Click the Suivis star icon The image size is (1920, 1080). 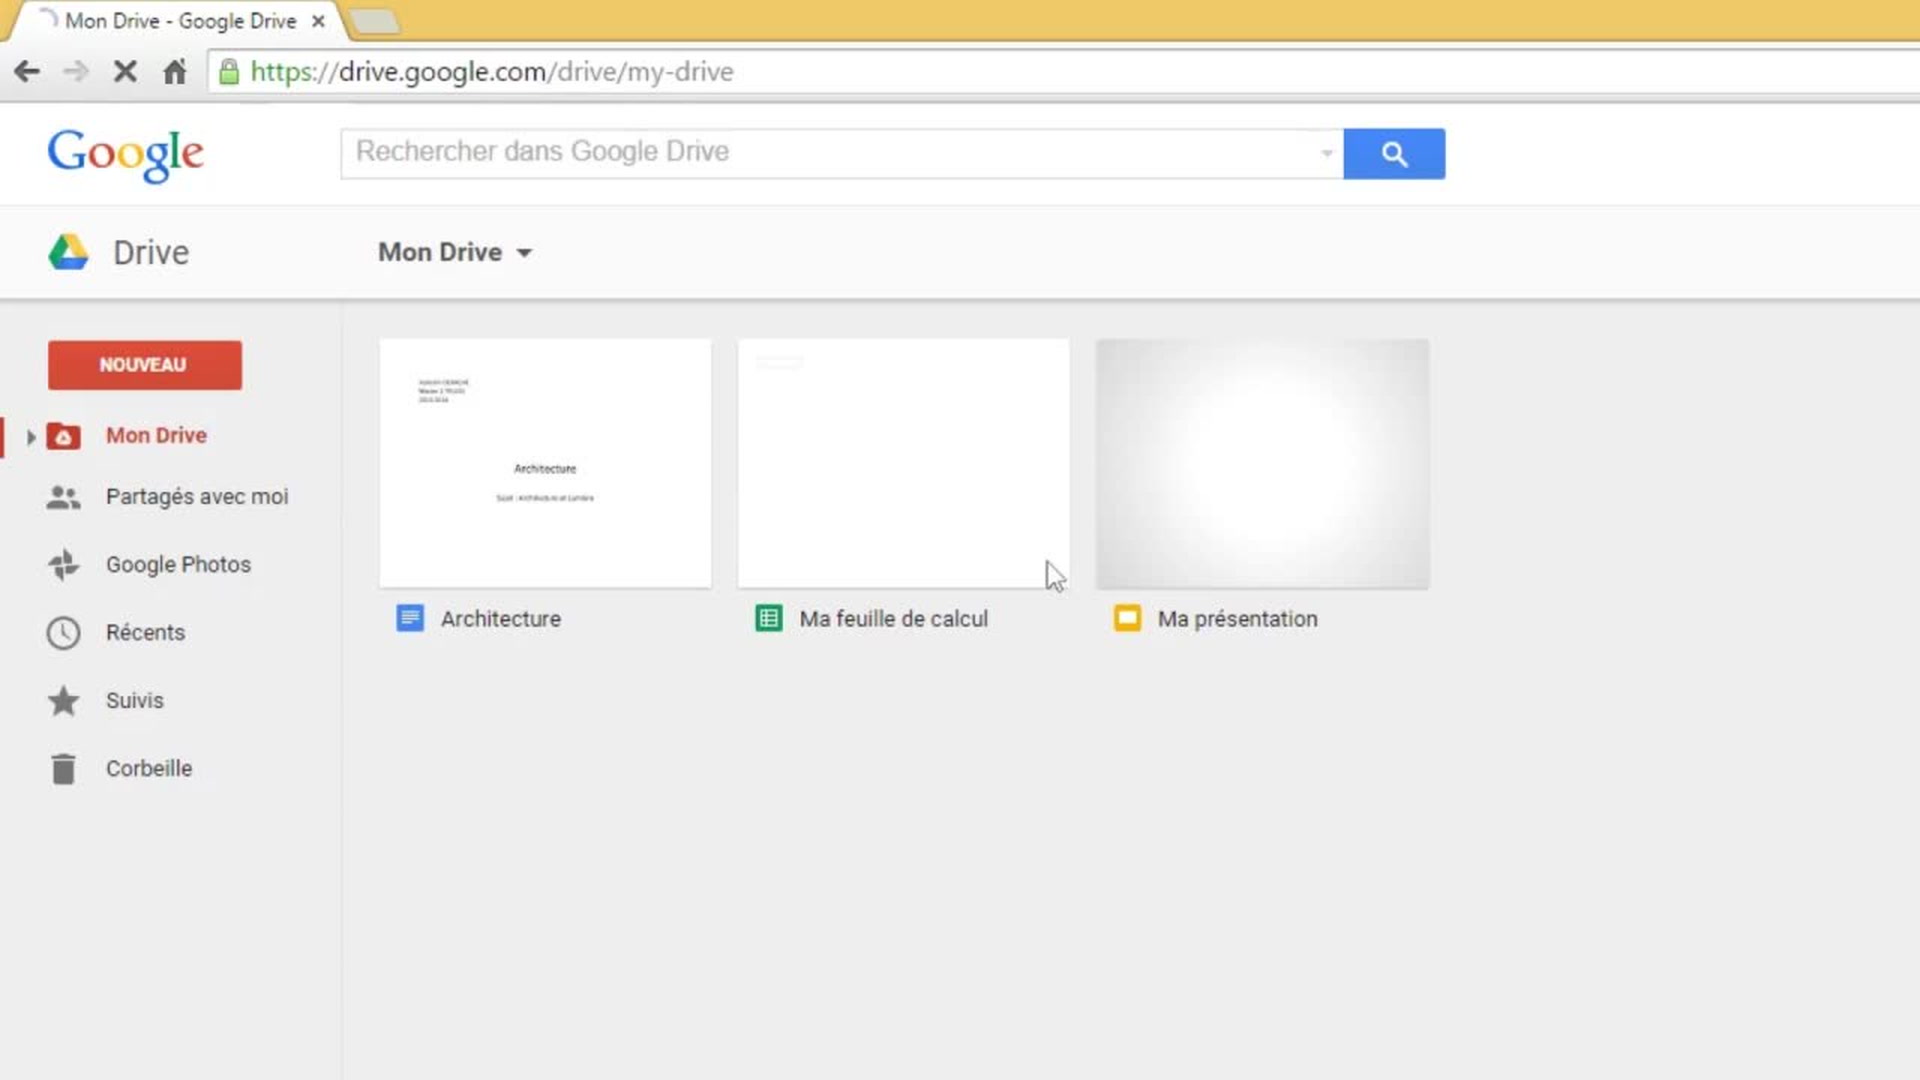[63, 701]
